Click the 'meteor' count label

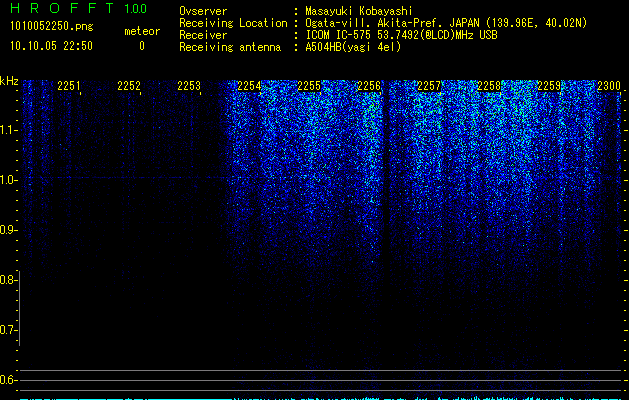tap(142, 31)
